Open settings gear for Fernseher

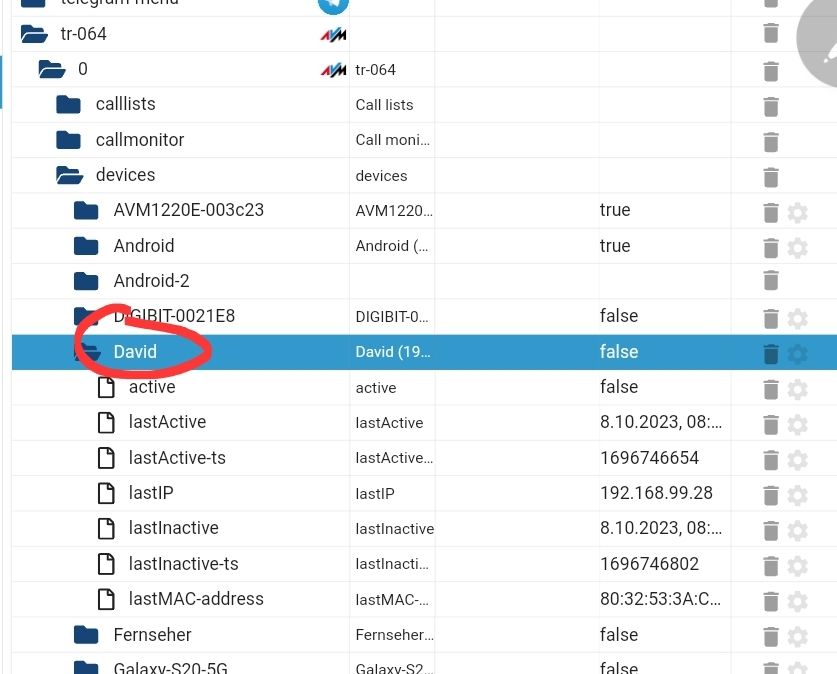click(797, 637)
